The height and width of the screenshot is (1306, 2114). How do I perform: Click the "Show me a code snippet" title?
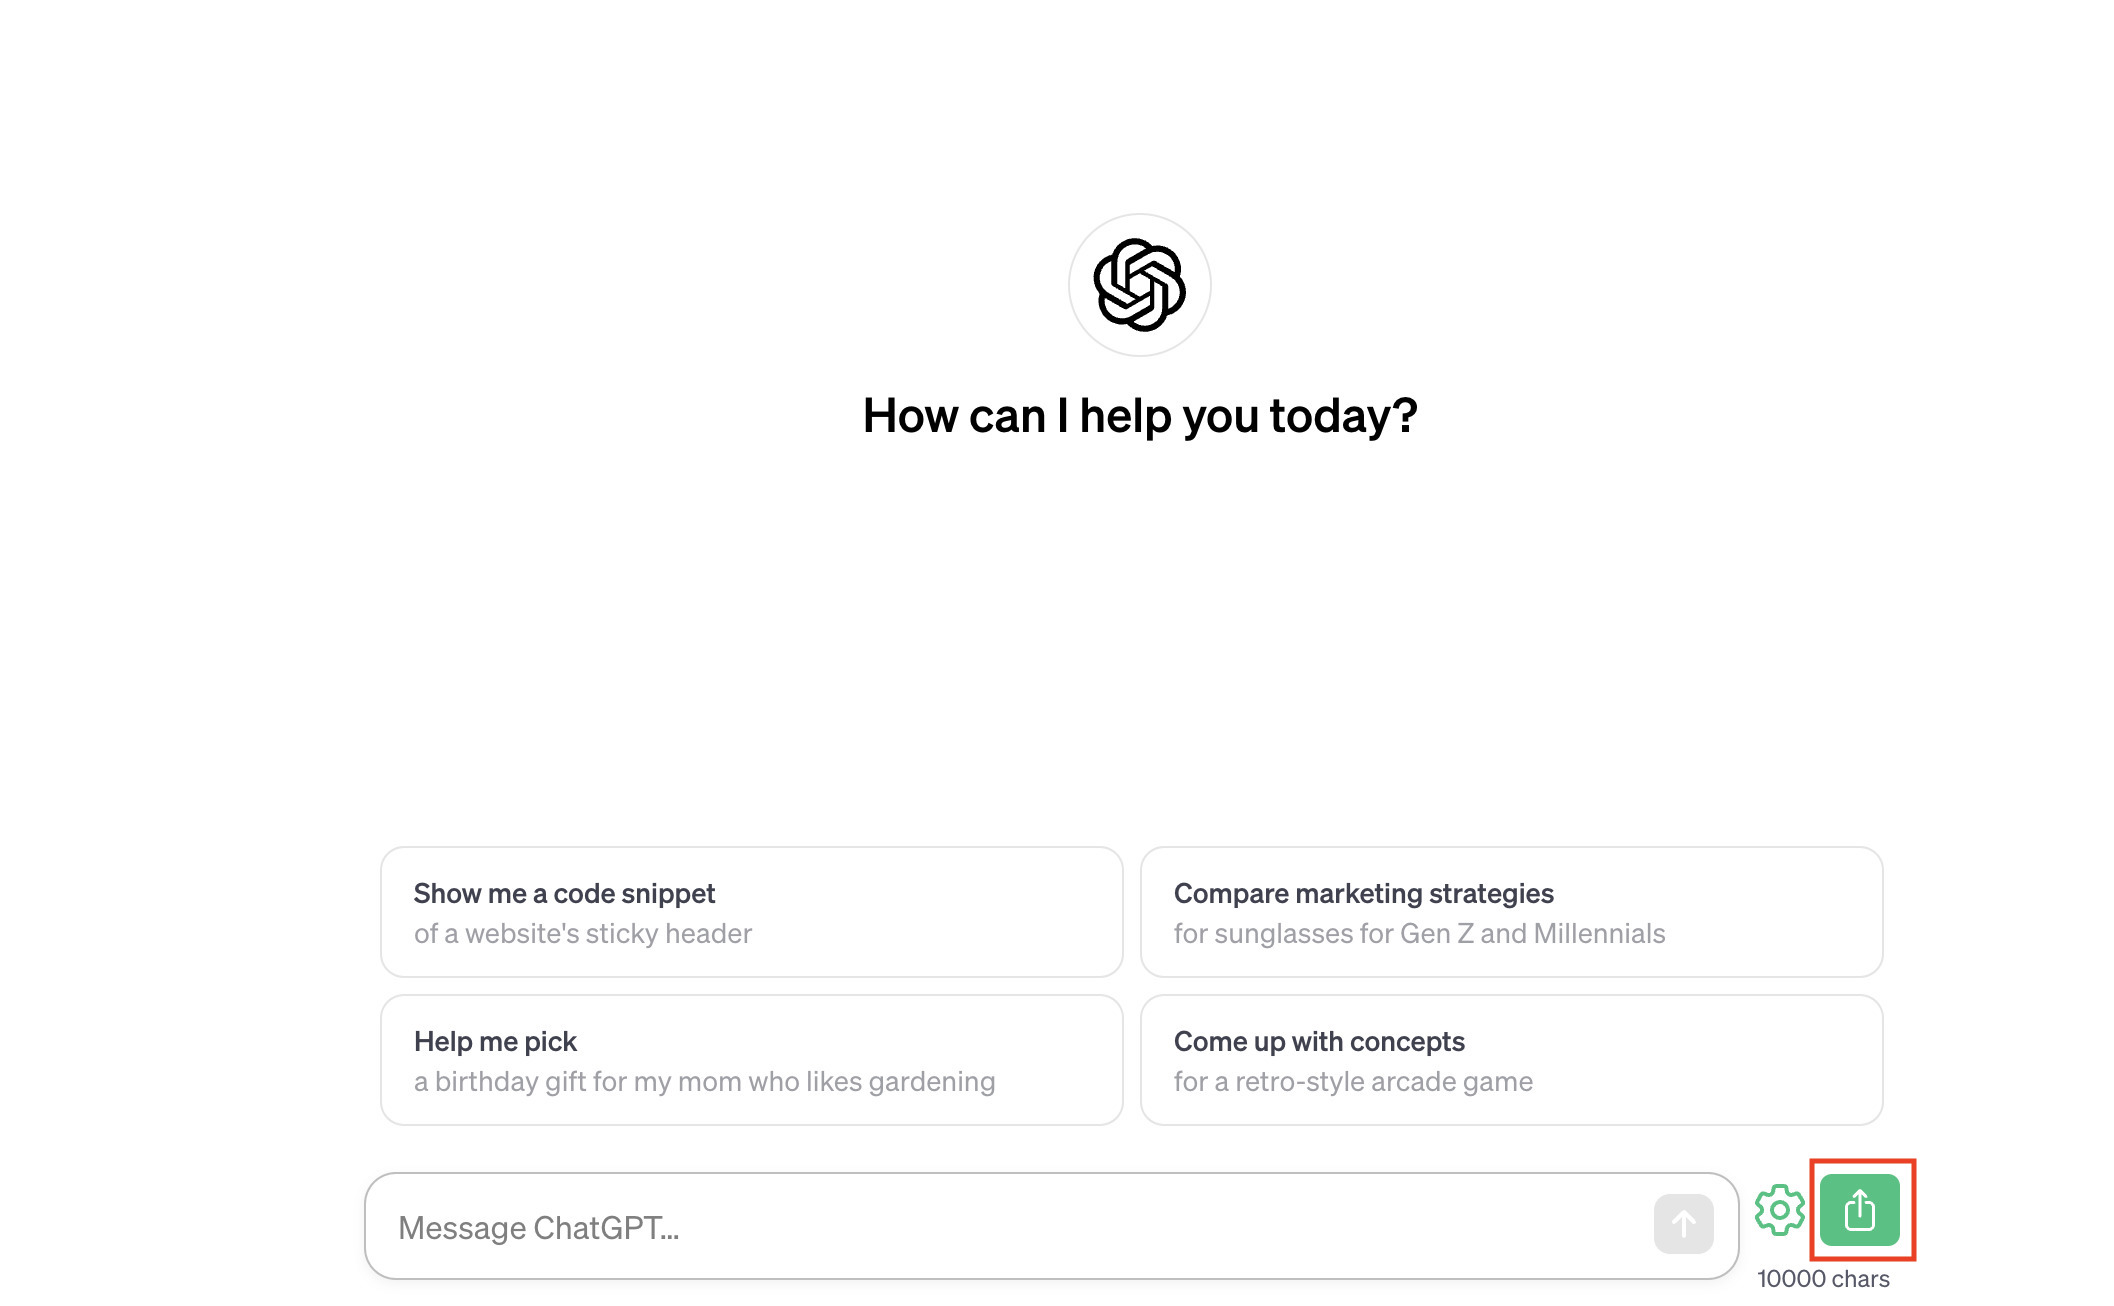click(564, 893)
